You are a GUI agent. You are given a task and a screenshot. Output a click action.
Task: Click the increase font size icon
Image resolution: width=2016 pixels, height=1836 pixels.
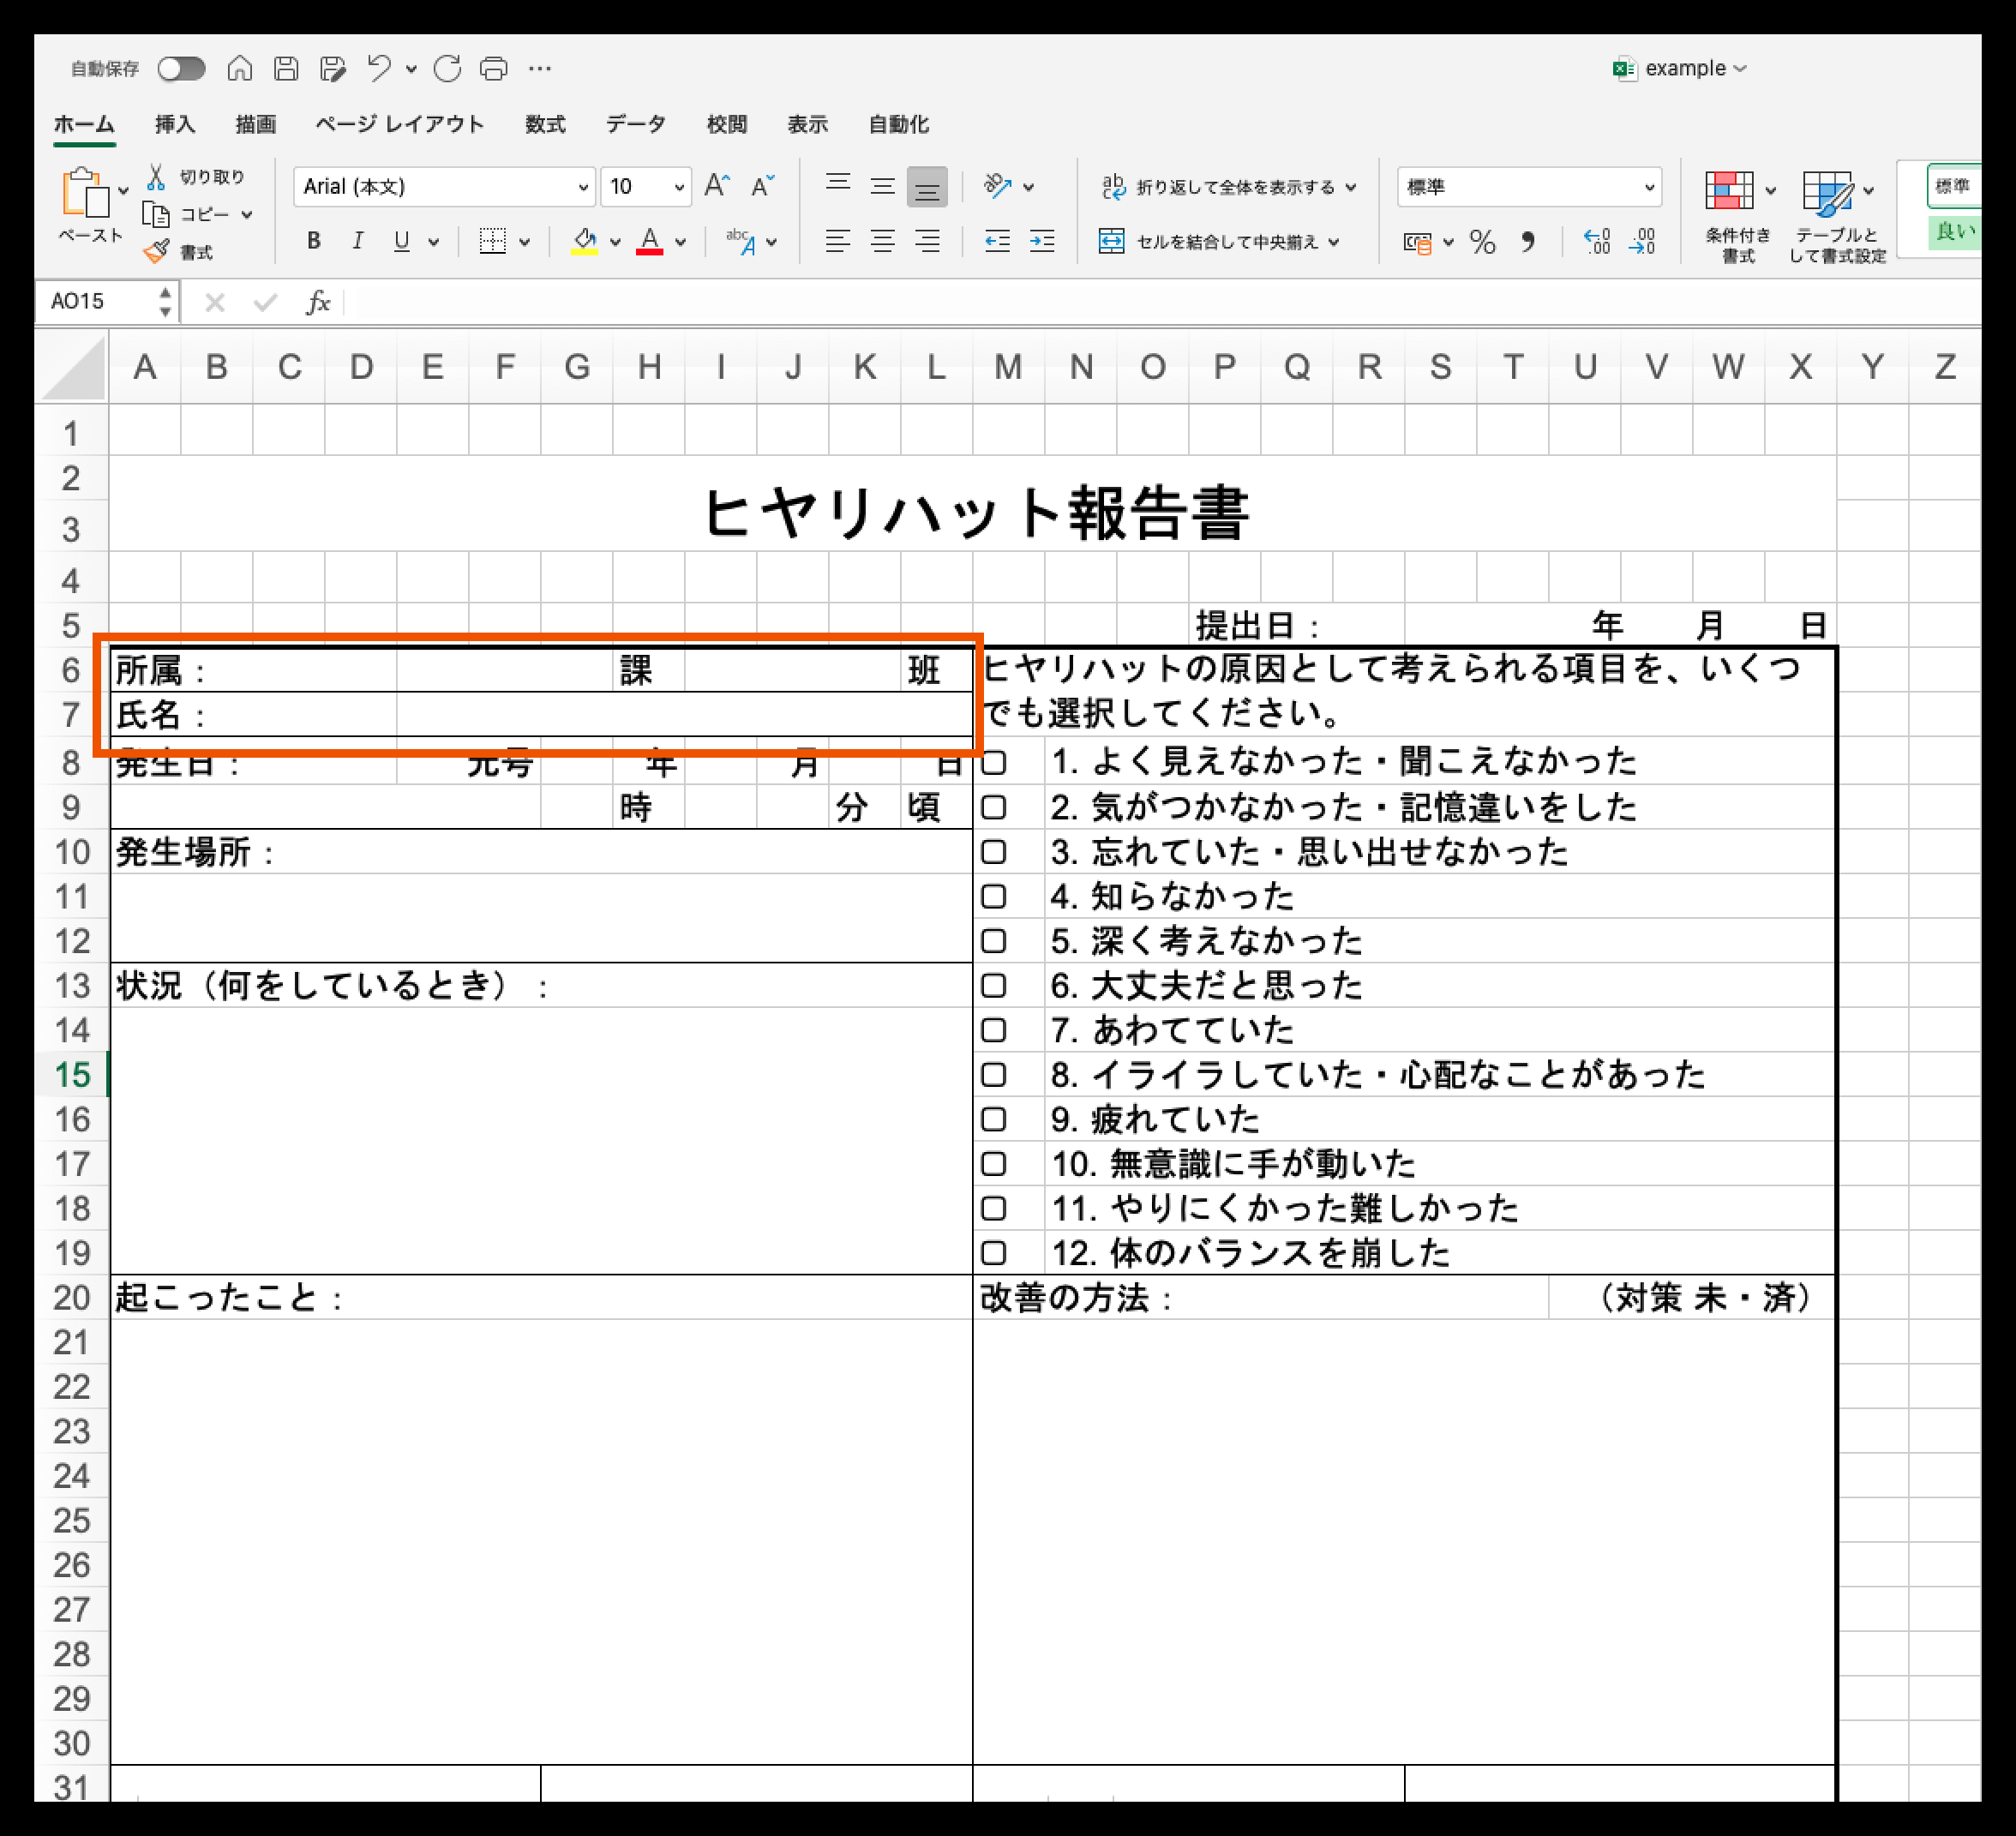717,186
